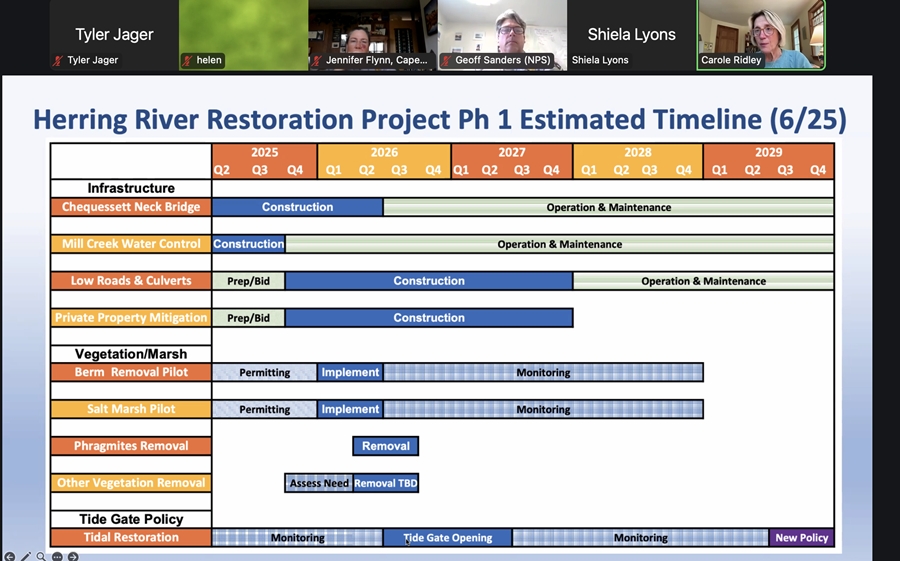Click Monitoring bar in Salt Marsh Pilot row

point(543,409)
